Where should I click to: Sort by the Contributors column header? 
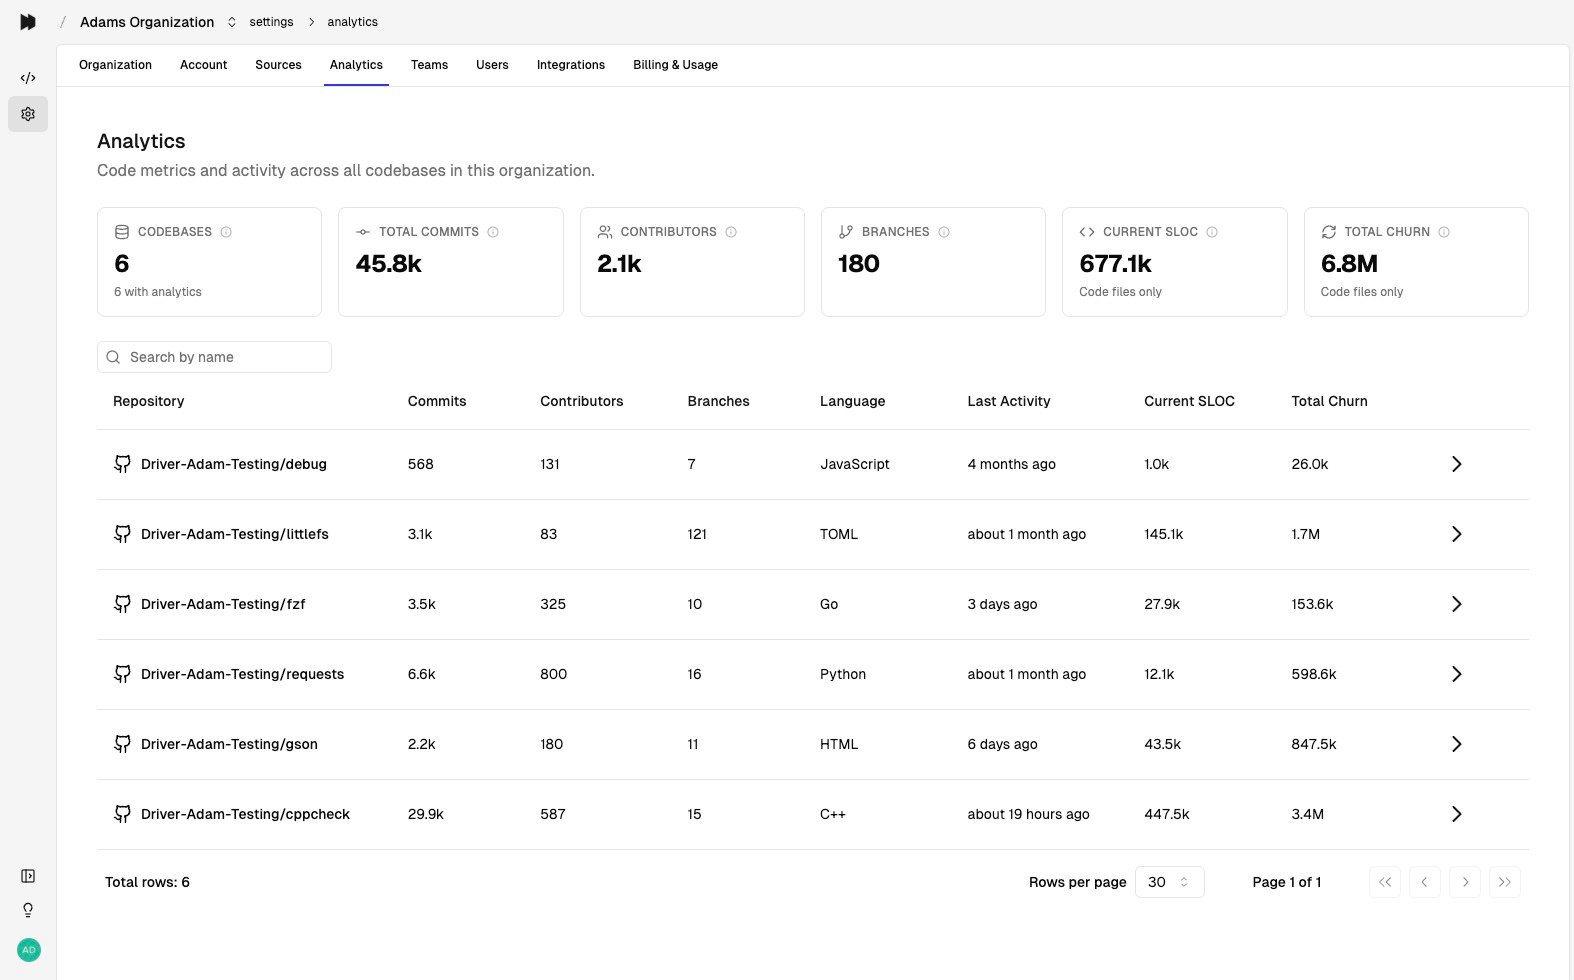582,401
